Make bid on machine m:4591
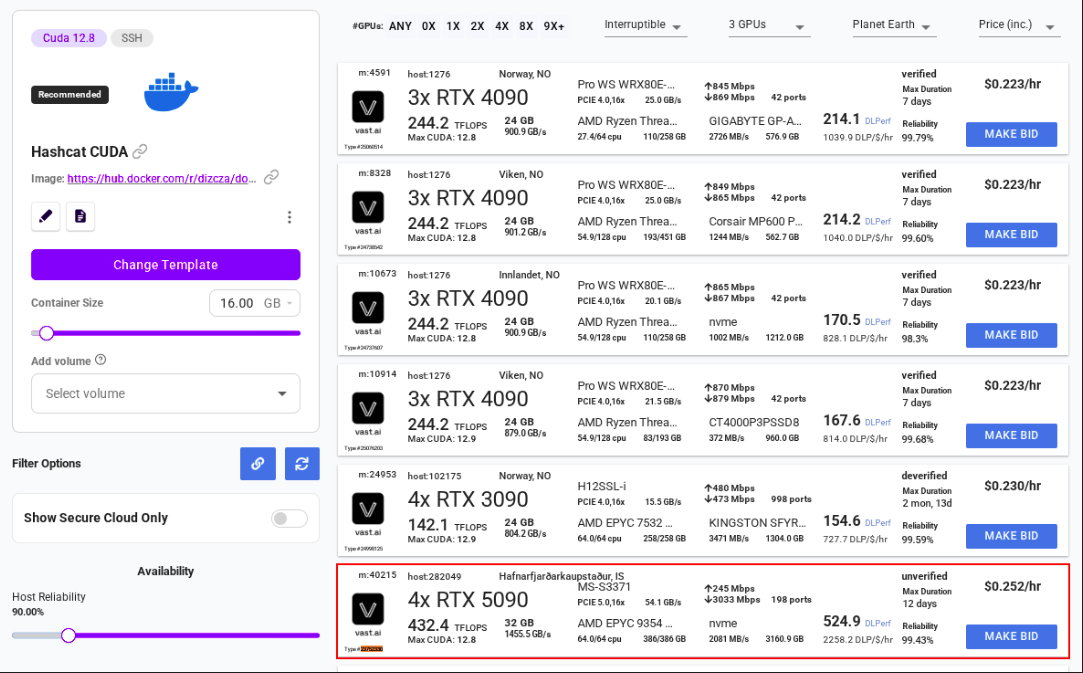 1011,134
